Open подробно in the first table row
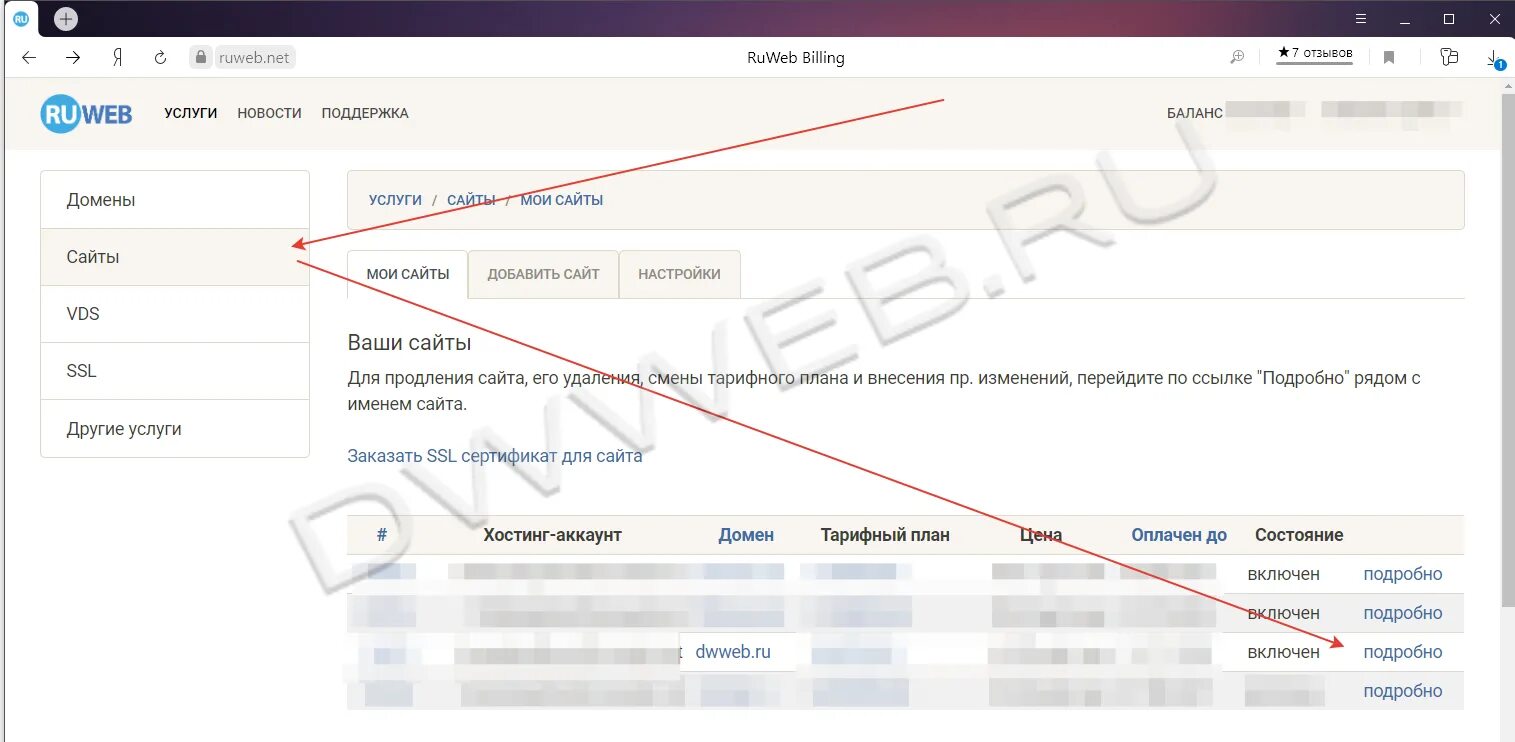 (x=1403, y=574)
